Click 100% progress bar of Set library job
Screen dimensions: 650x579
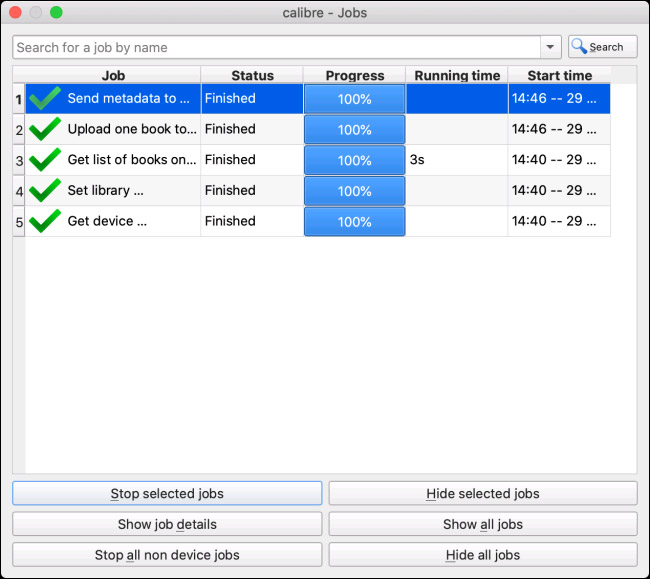[x=354, y=191]
